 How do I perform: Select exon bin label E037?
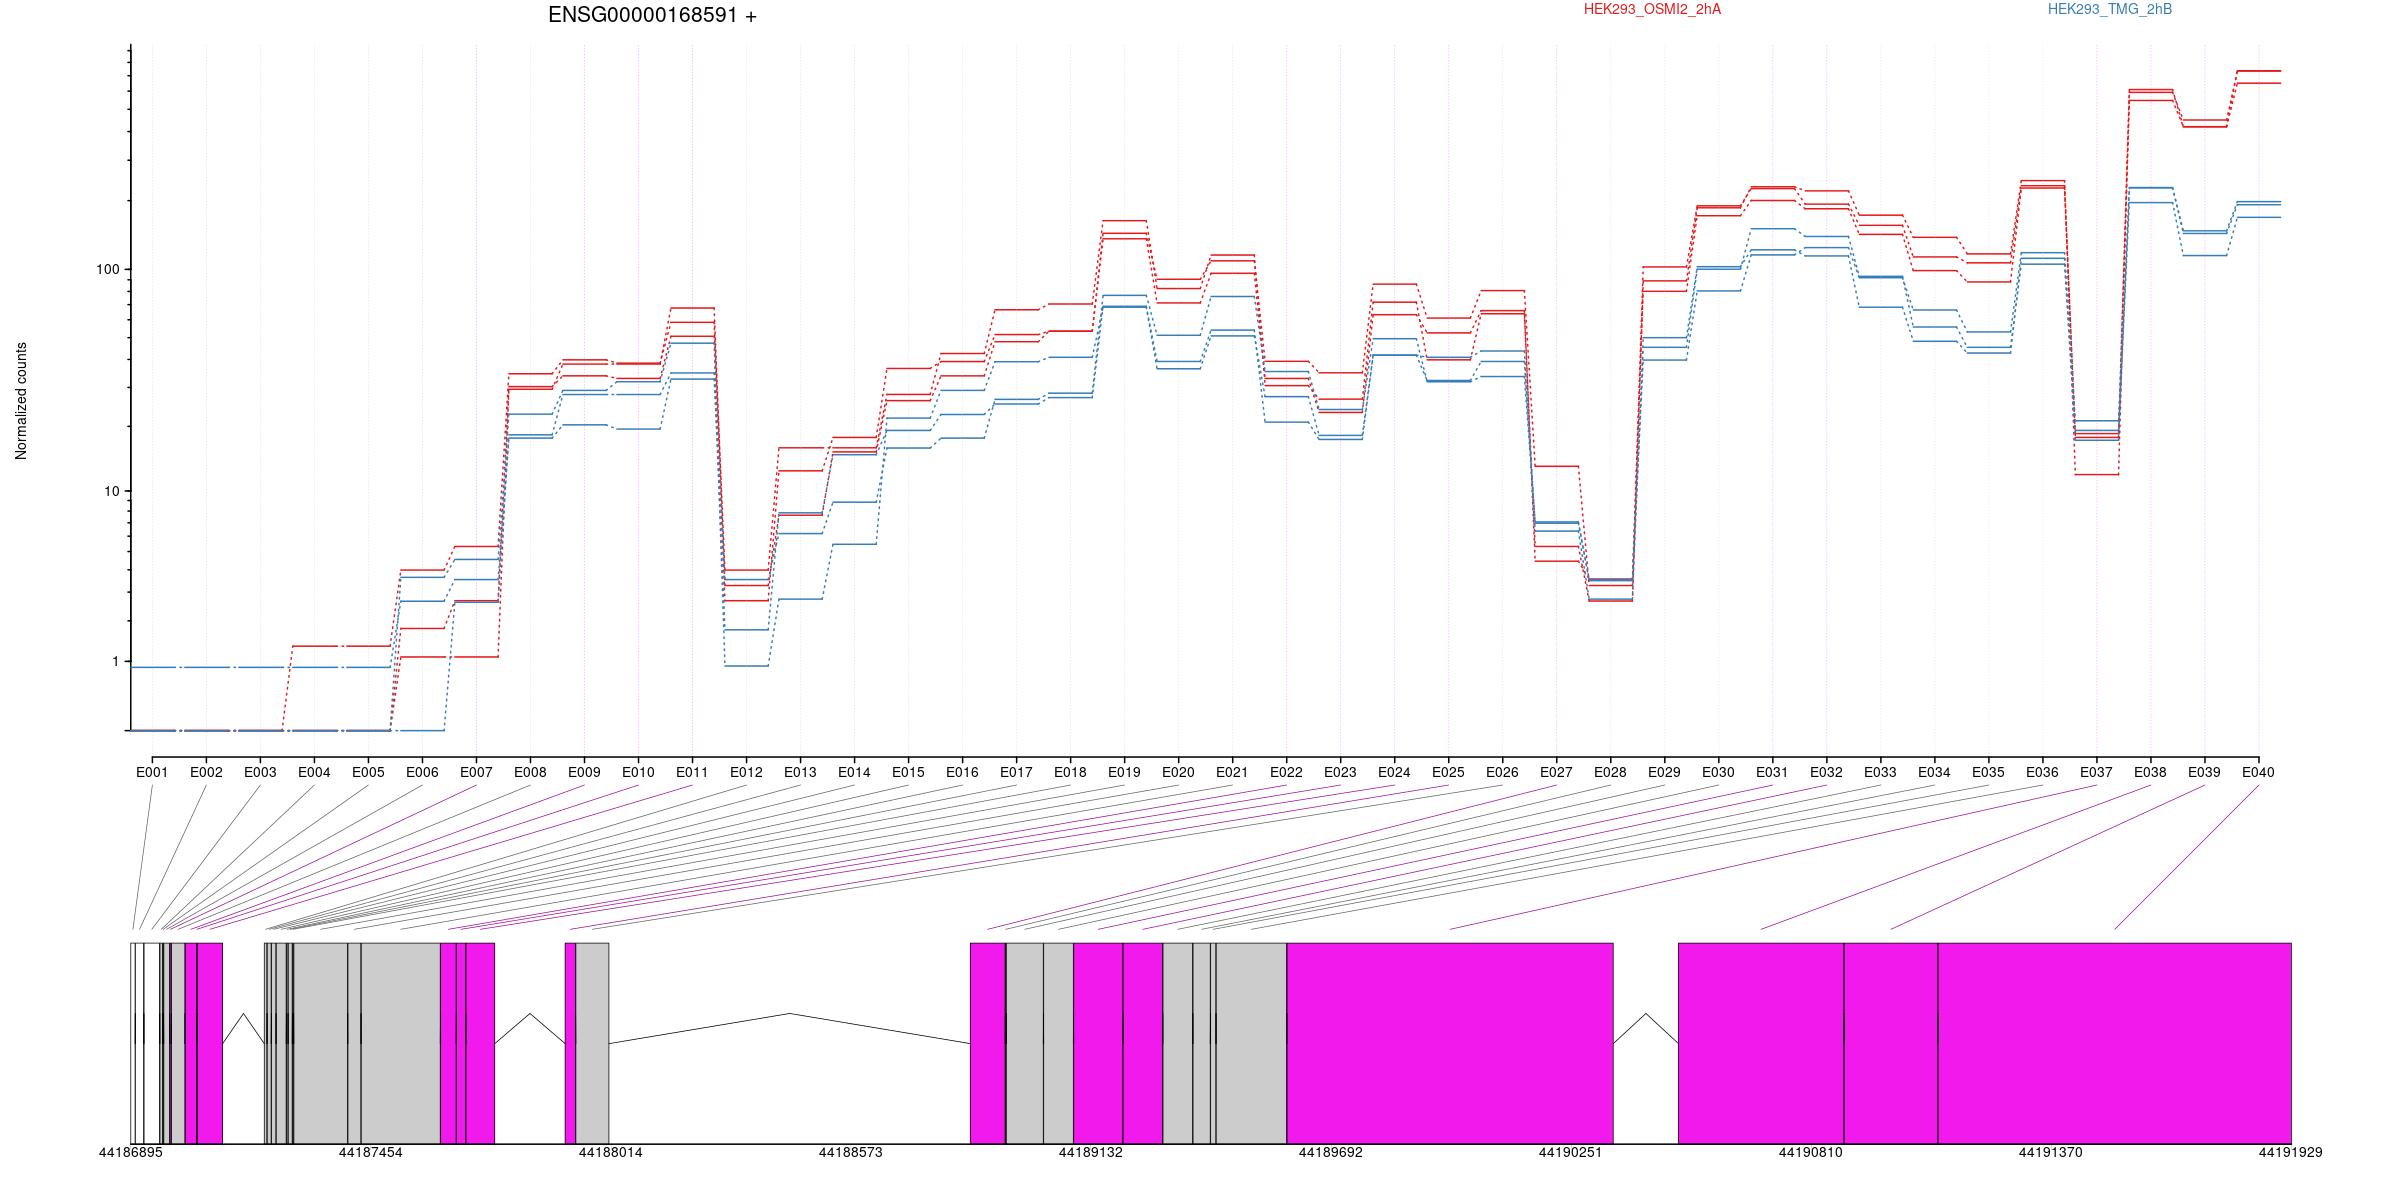pos(2096,772)
